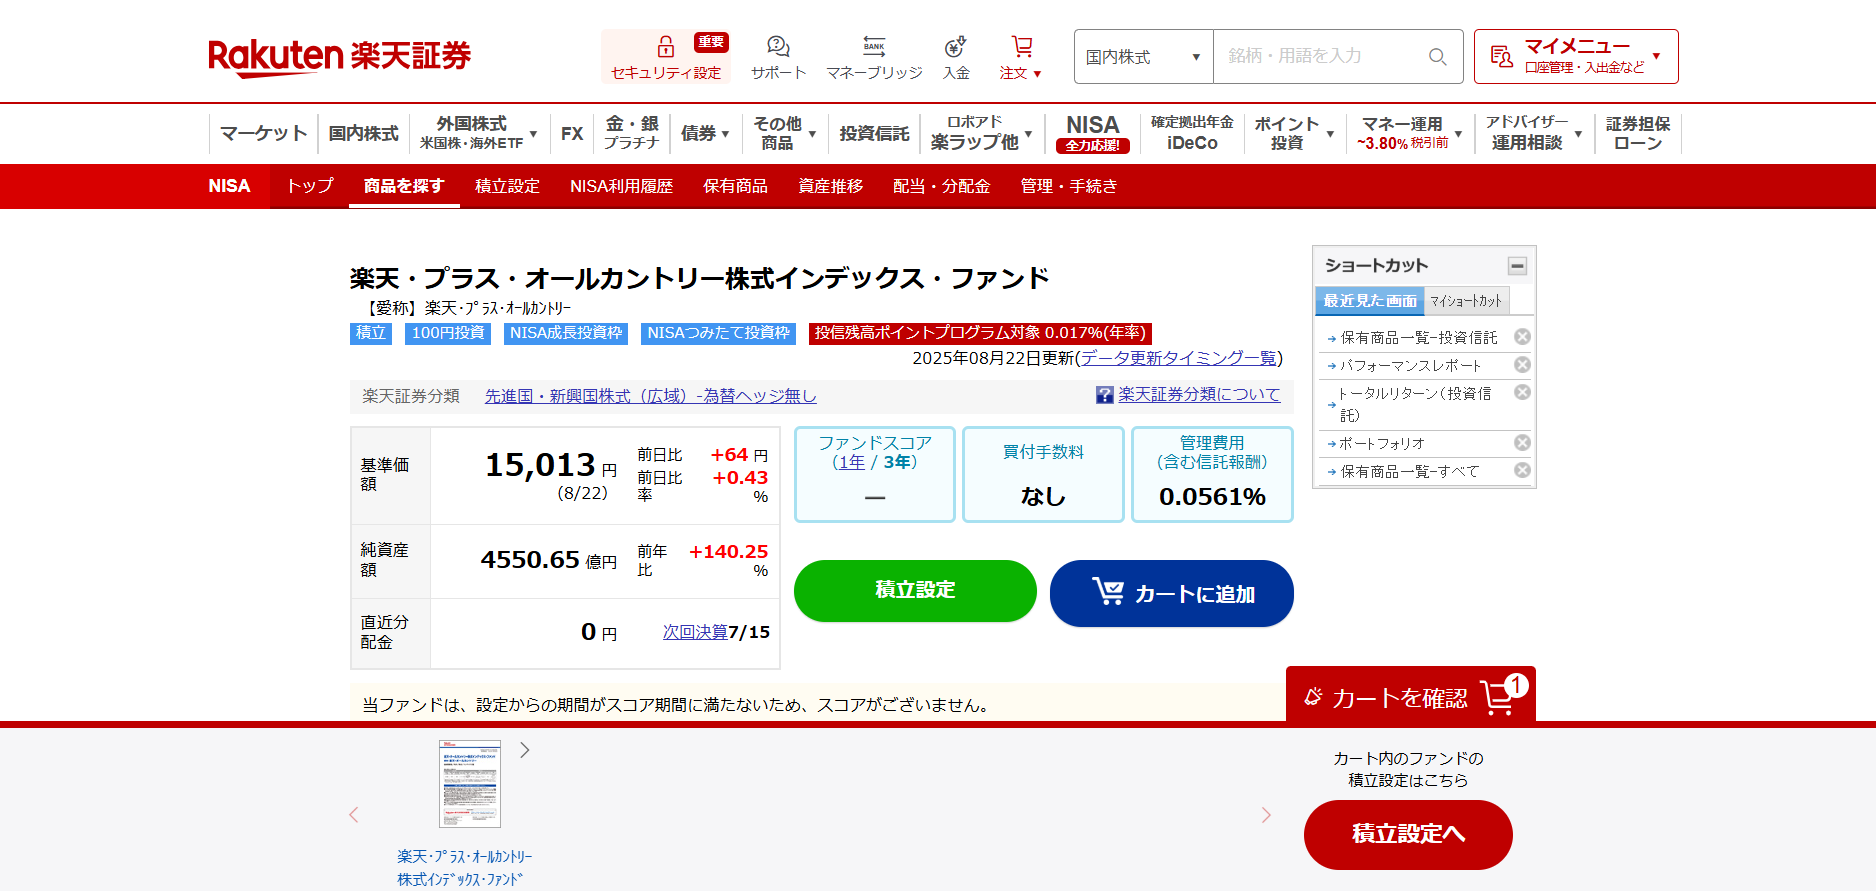This screenshot has height=891, width=1876.
Task: Click the red 積立設定へ button
Action: pyautogui.click(x=1408, y=834)
